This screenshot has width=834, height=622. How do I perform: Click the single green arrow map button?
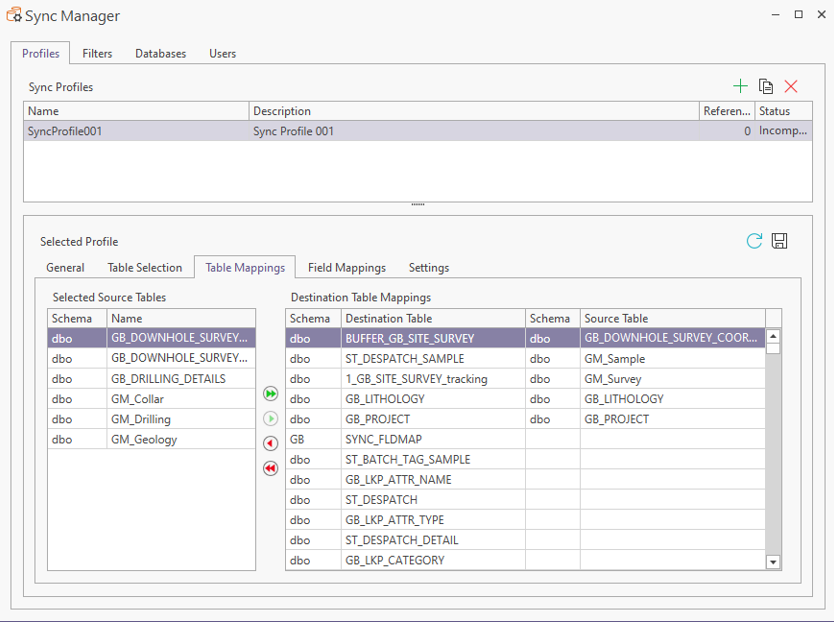click(x=270, y=419)
